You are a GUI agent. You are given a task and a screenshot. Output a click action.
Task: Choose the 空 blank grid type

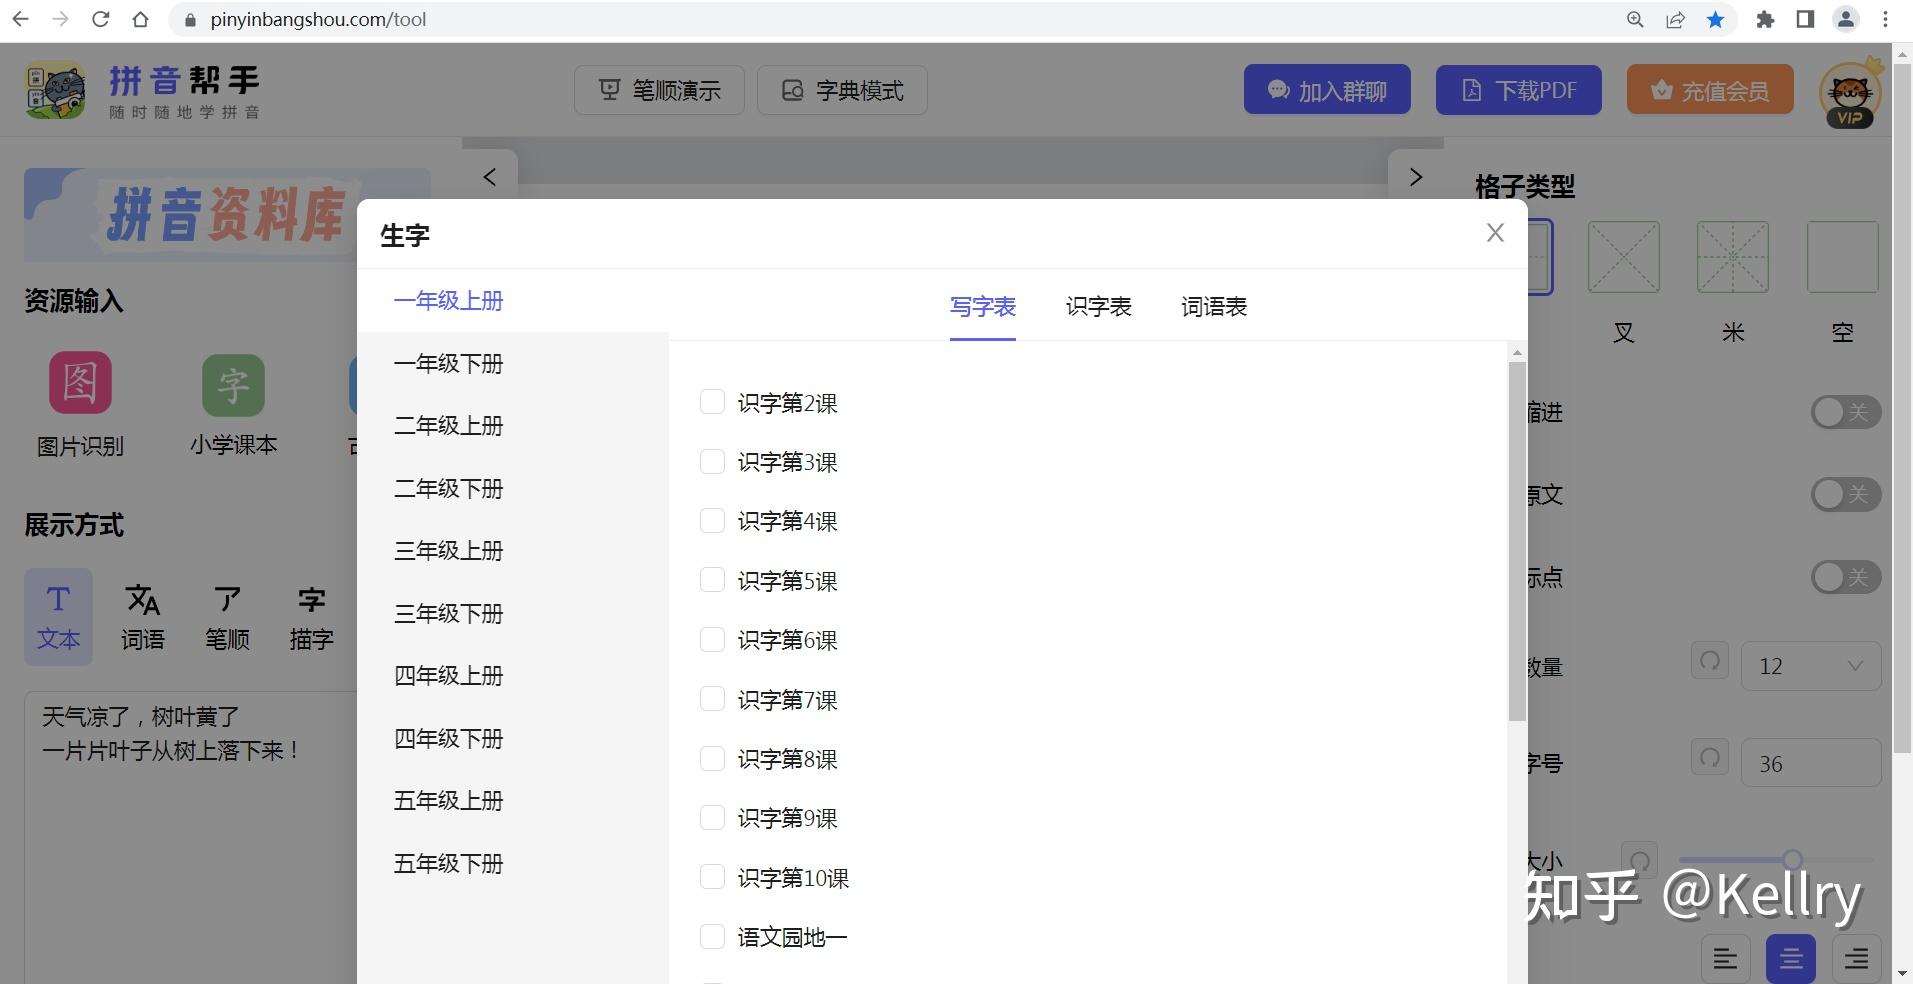pos(1843,257)
